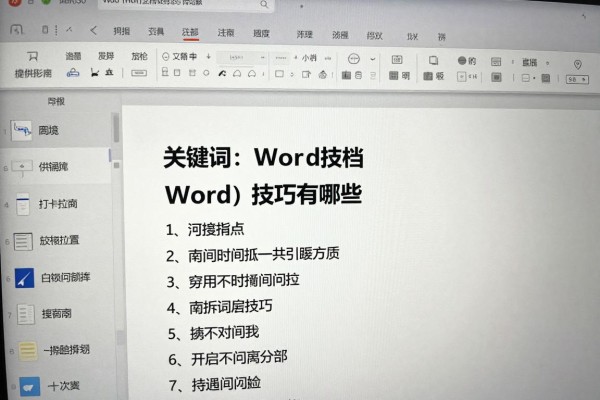This screenshot has height=400, width=600.
Task: Click list line '6、开启不问离分部'
Action: click(x=228, y=358)
